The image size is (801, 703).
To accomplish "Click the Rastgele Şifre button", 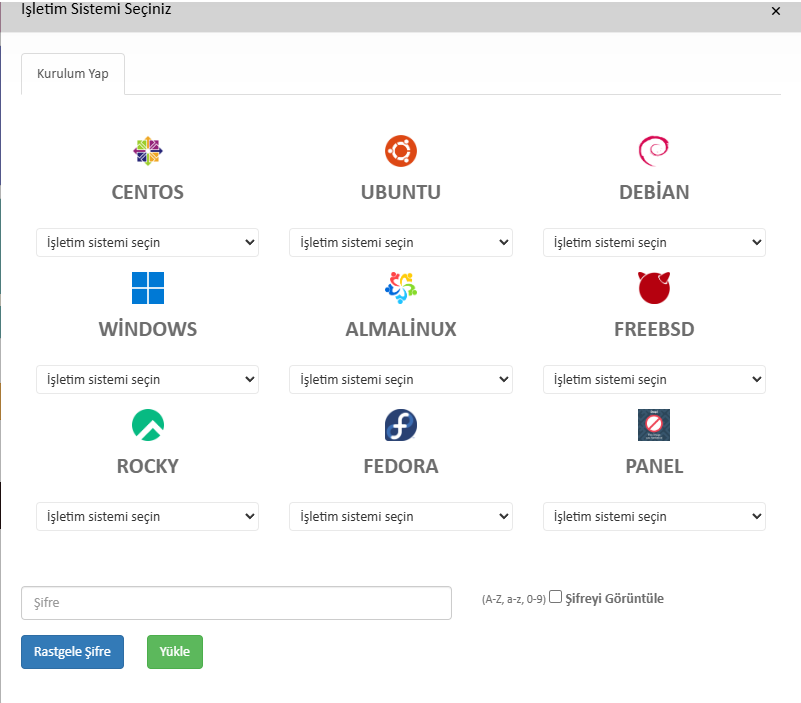I will 73,651.
